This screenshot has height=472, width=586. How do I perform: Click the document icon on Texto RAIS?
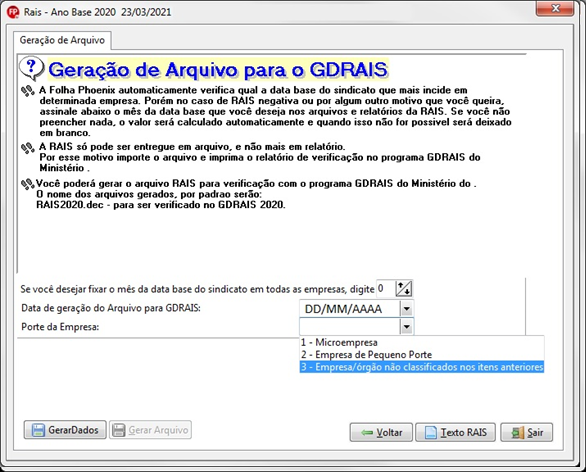431,432
